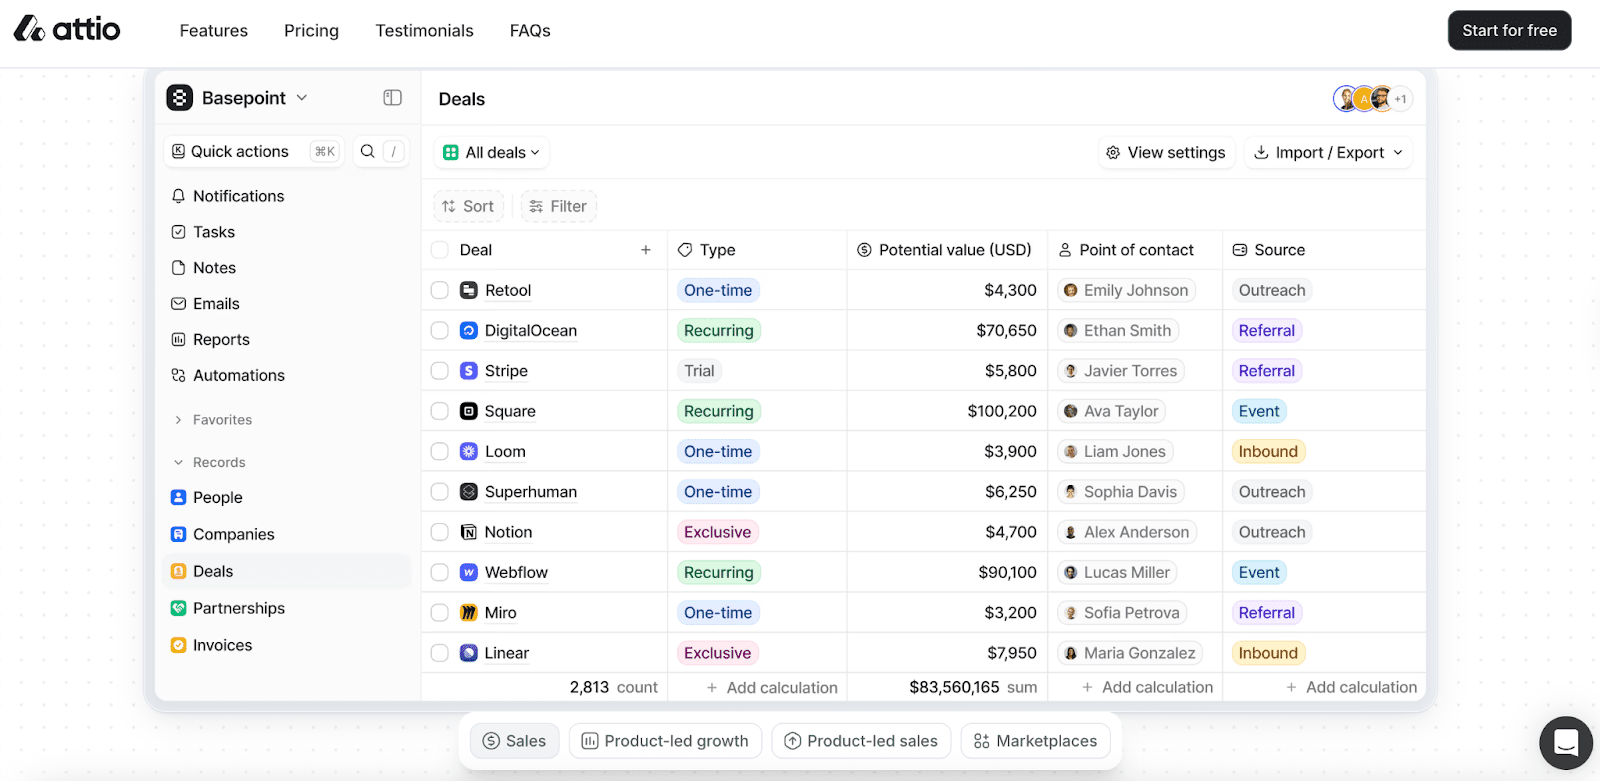Click the People record icon
Screen dimensions: 1600x781
[x=178, y=497]
